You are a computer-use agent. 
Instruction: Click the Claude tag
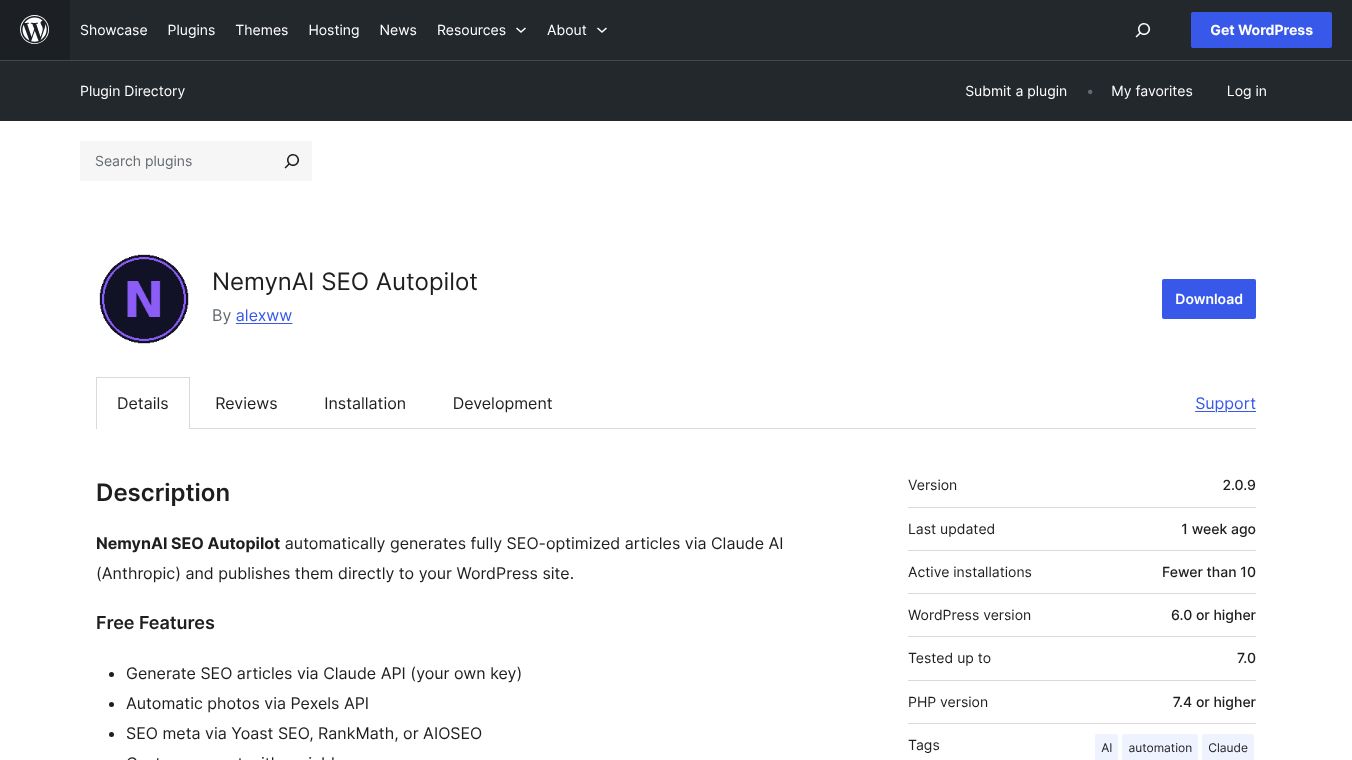[x=1228, y=747]
